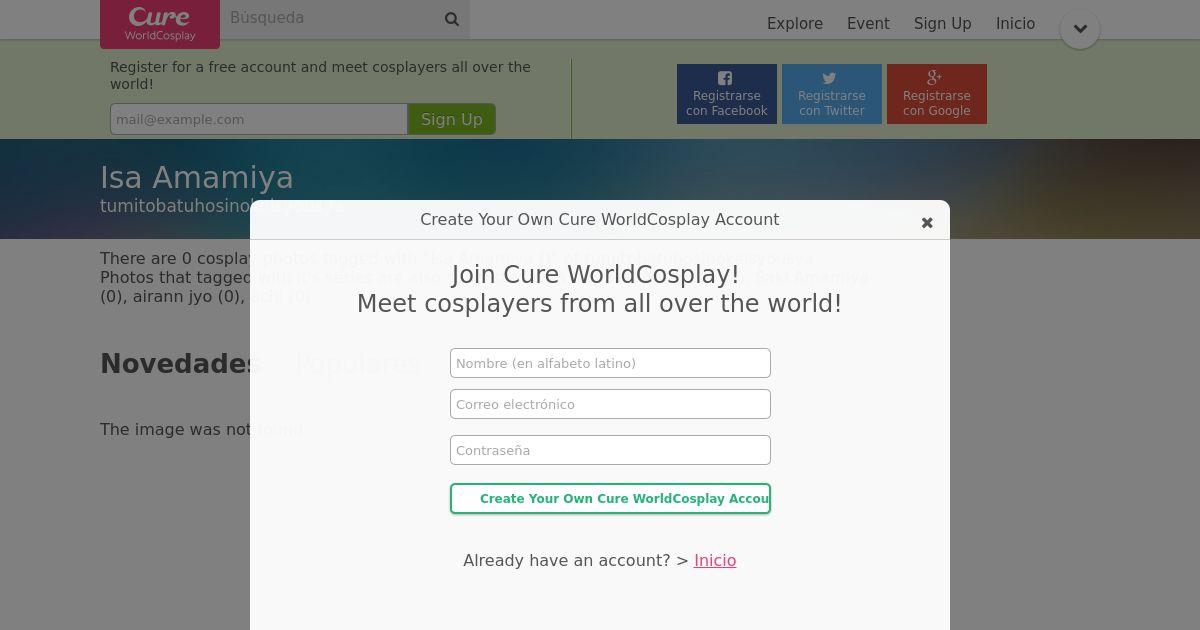Viewport: 1200px width, 630px height.
Task: Click the Google plus icon
Action: pyautogui.click(x=935, y=77)
